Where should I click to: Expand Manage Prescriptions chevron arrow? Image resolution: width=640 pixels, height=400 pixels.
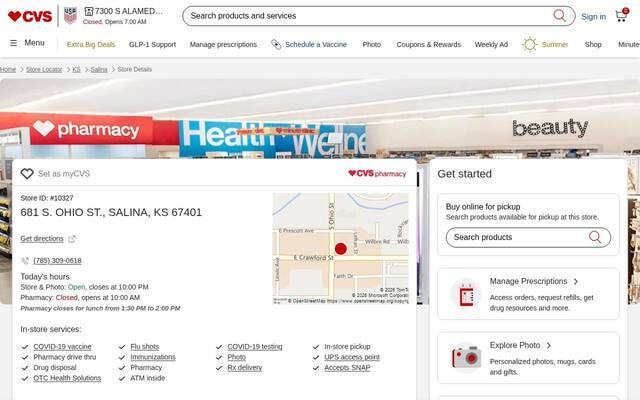pyautogui.click(x=576, y=282)
